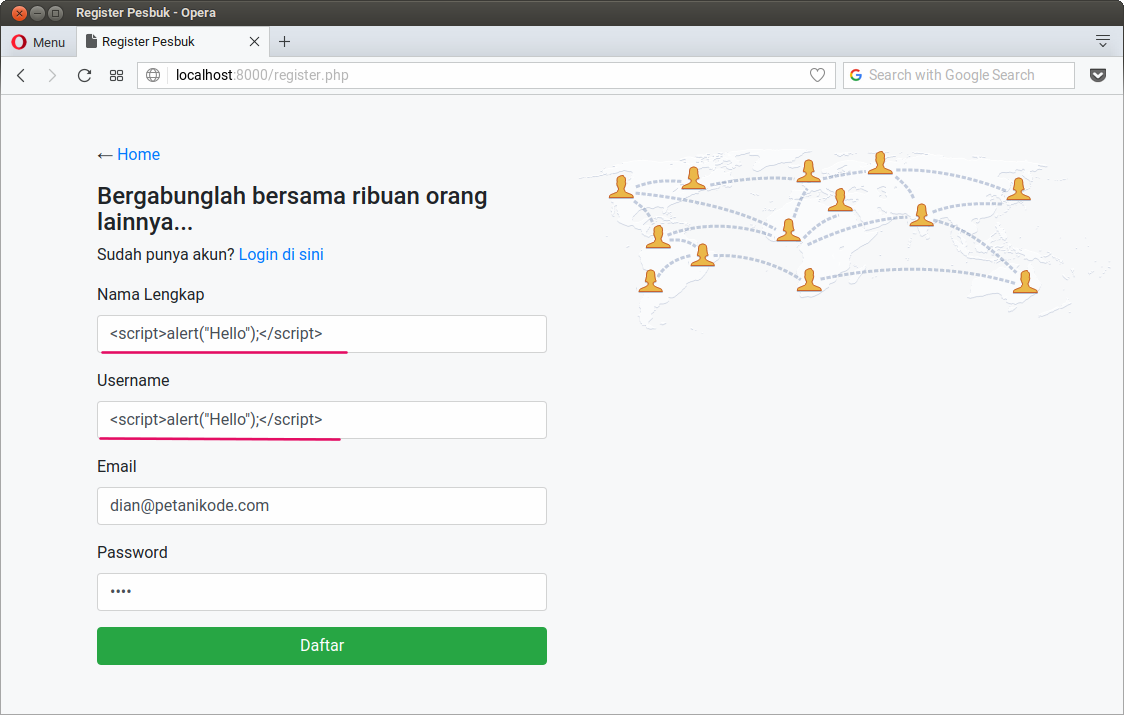This screenshot has height=715, width=1124.
Task: Click the site security globe badge
Action: (x=153, y=75)
